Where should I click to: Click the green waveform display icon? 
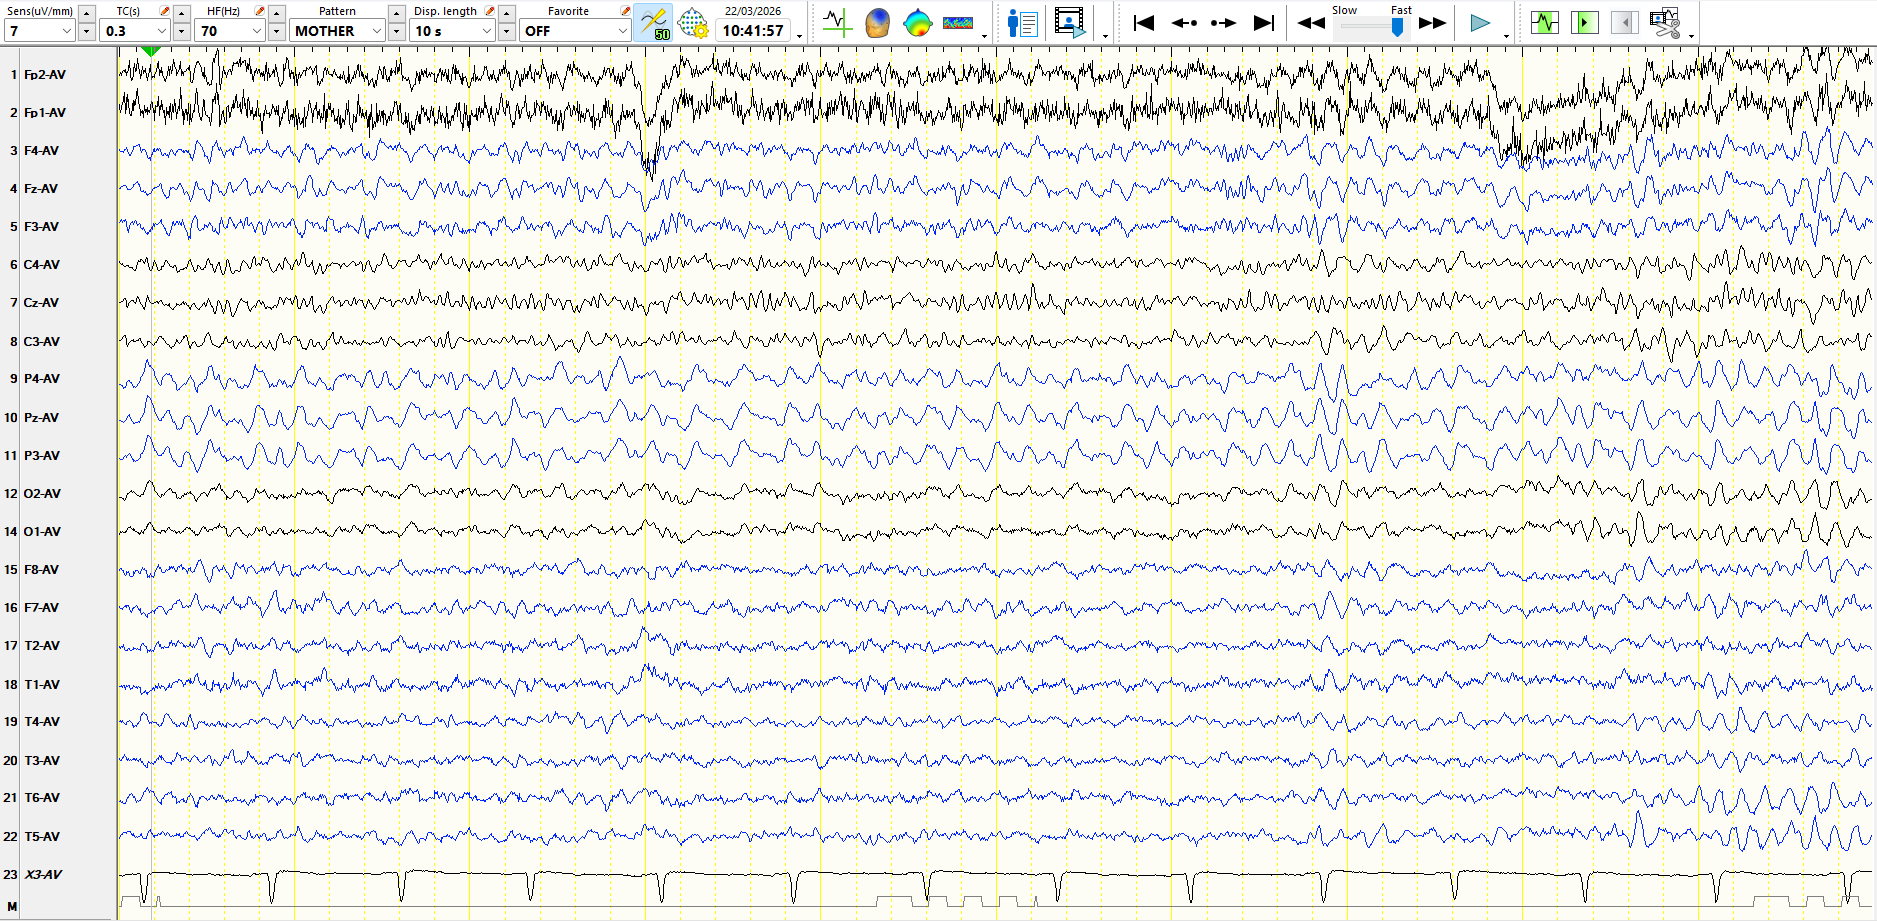1545,22
